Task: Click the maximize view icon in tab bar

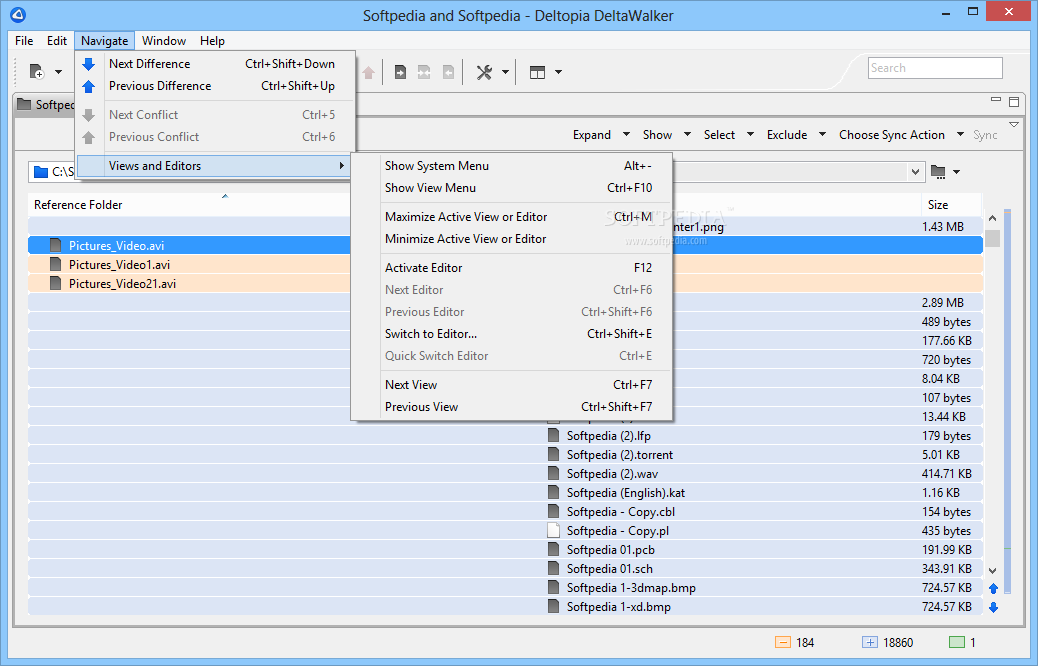Action: (1014, 101)
